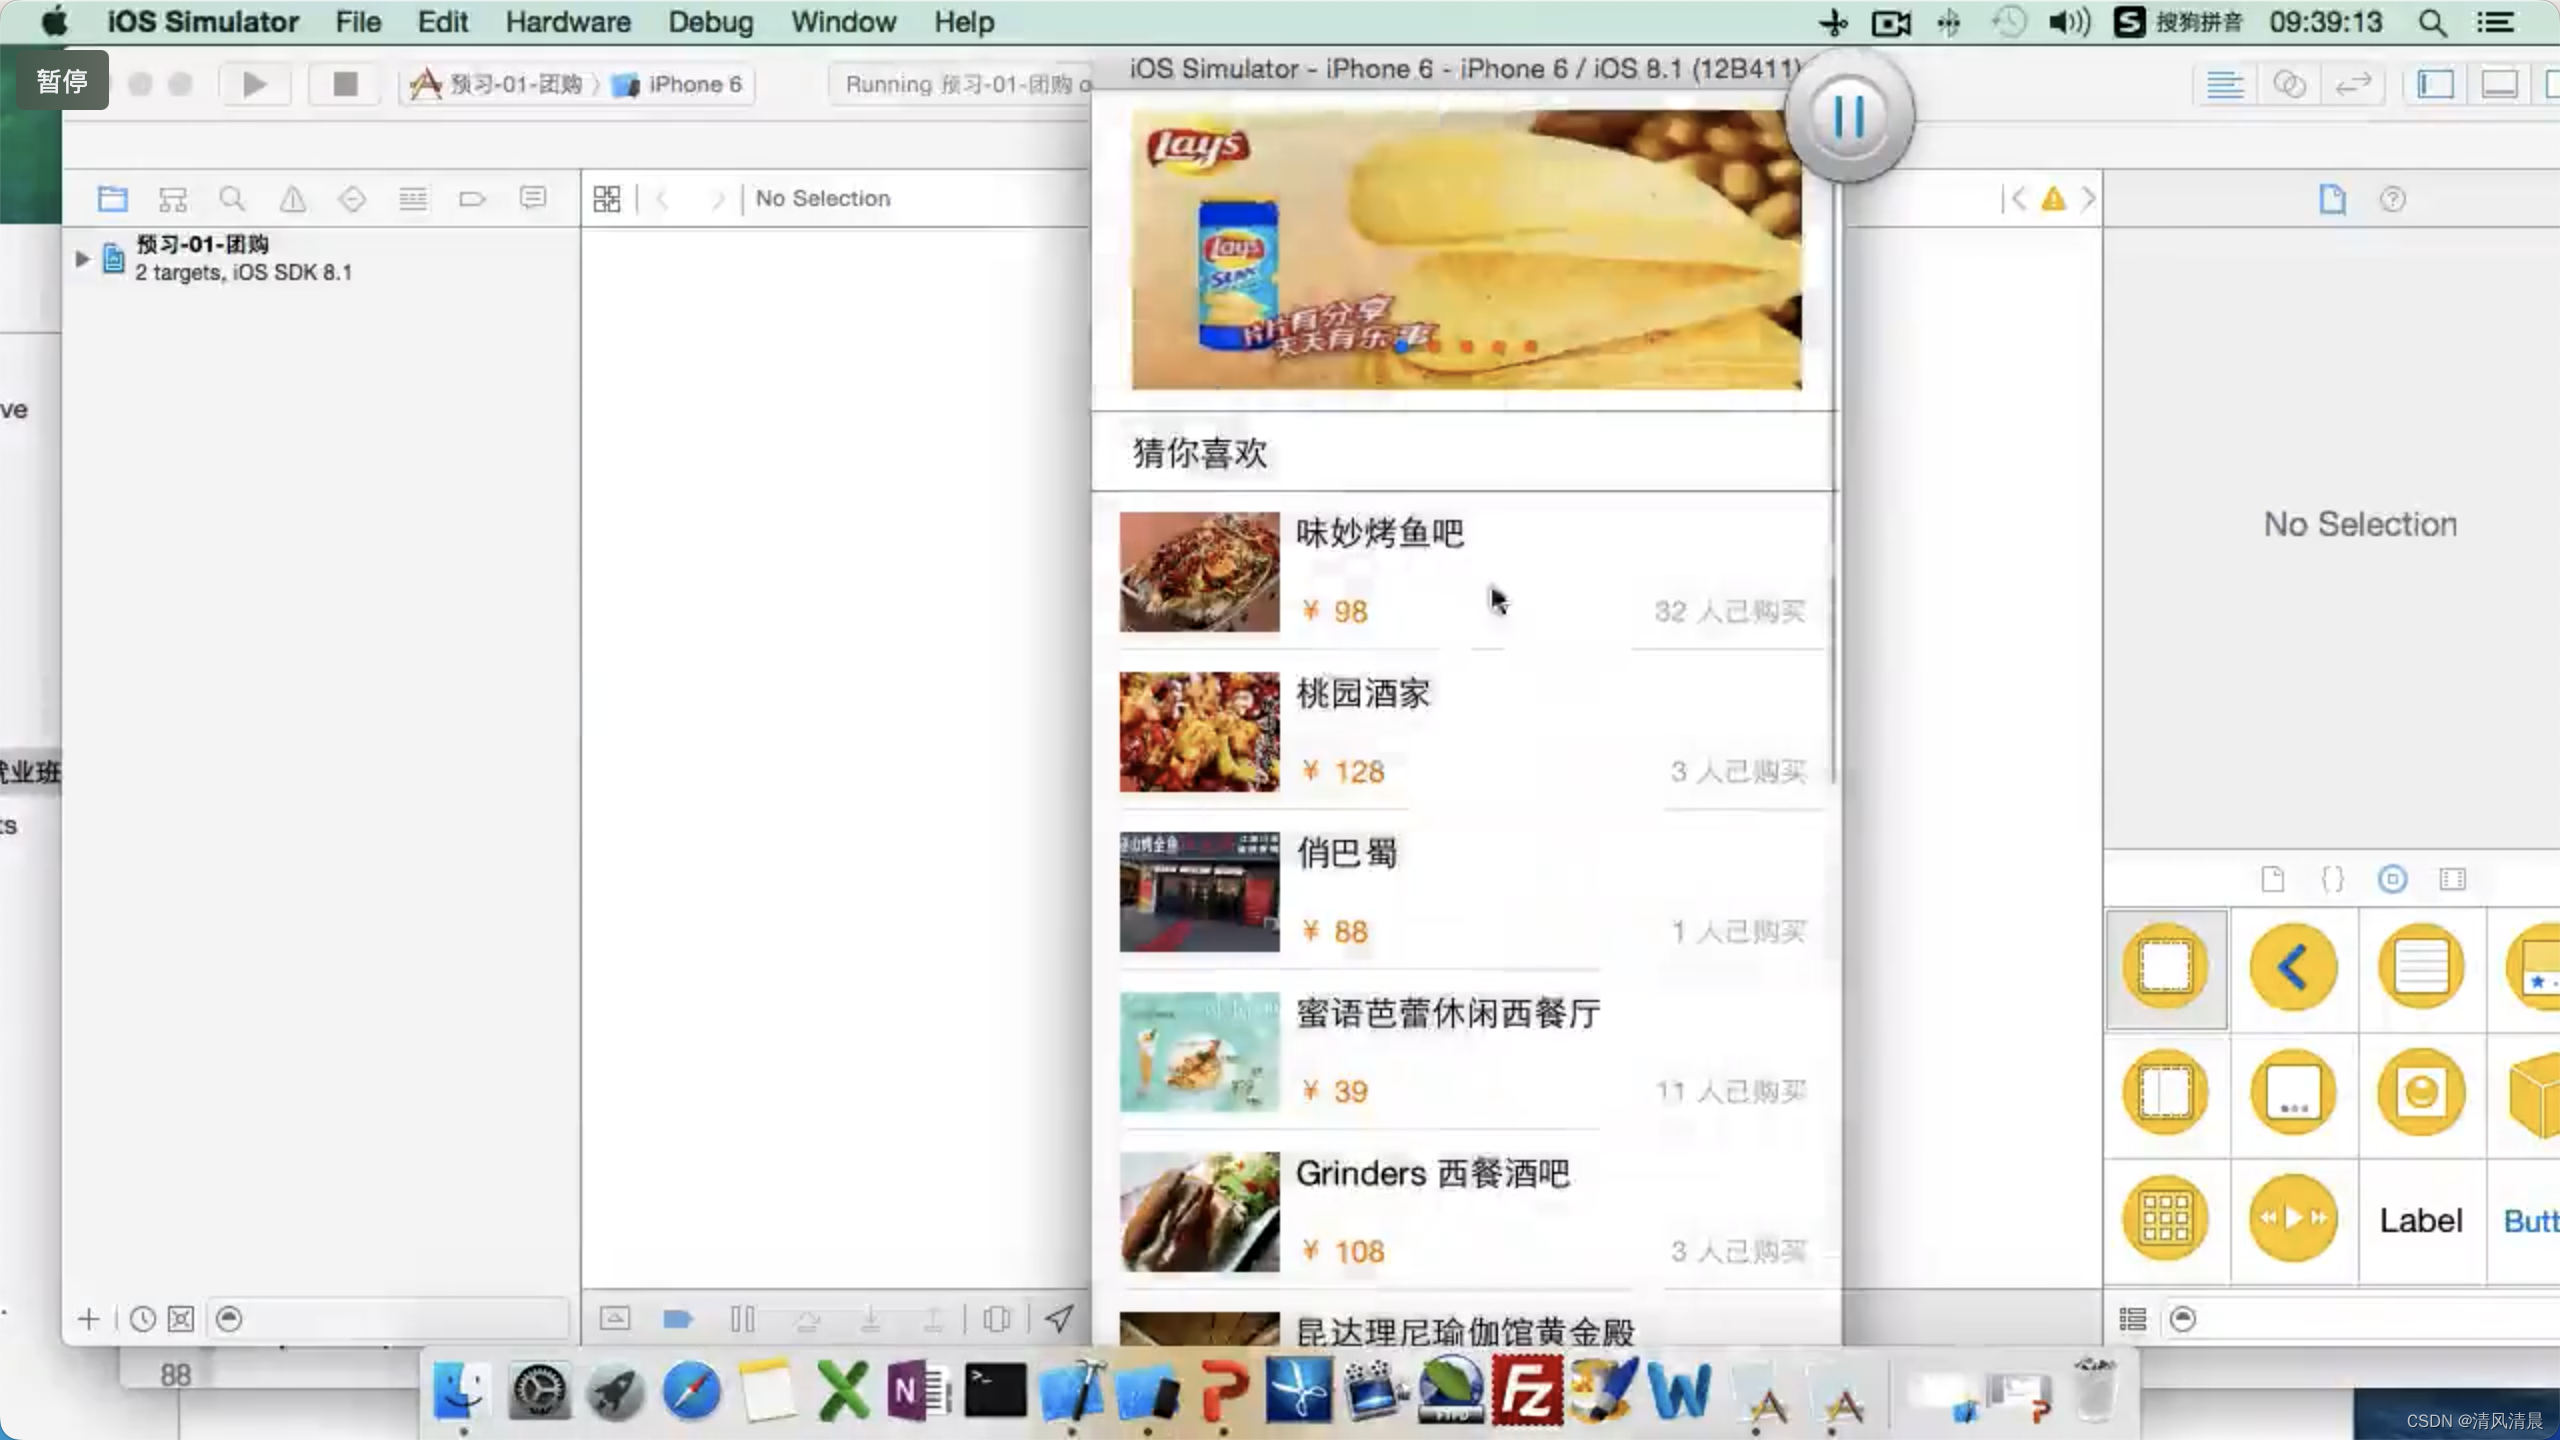Show the Breakpoint navigator icon
The height and width of the screenshot is (1440, 2560).
(x=472, y=198)
